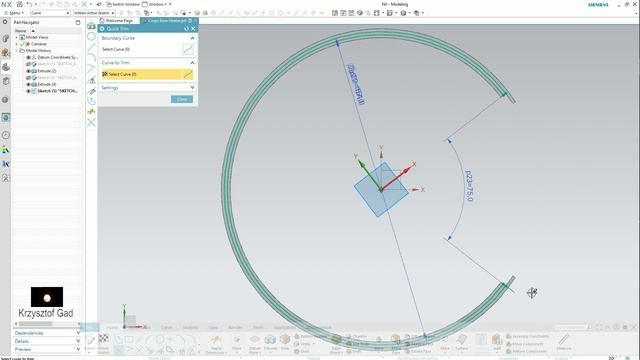Select the Extrude (4) feature row
Screen dimensions: 640x360
click(x=47, y=84)
